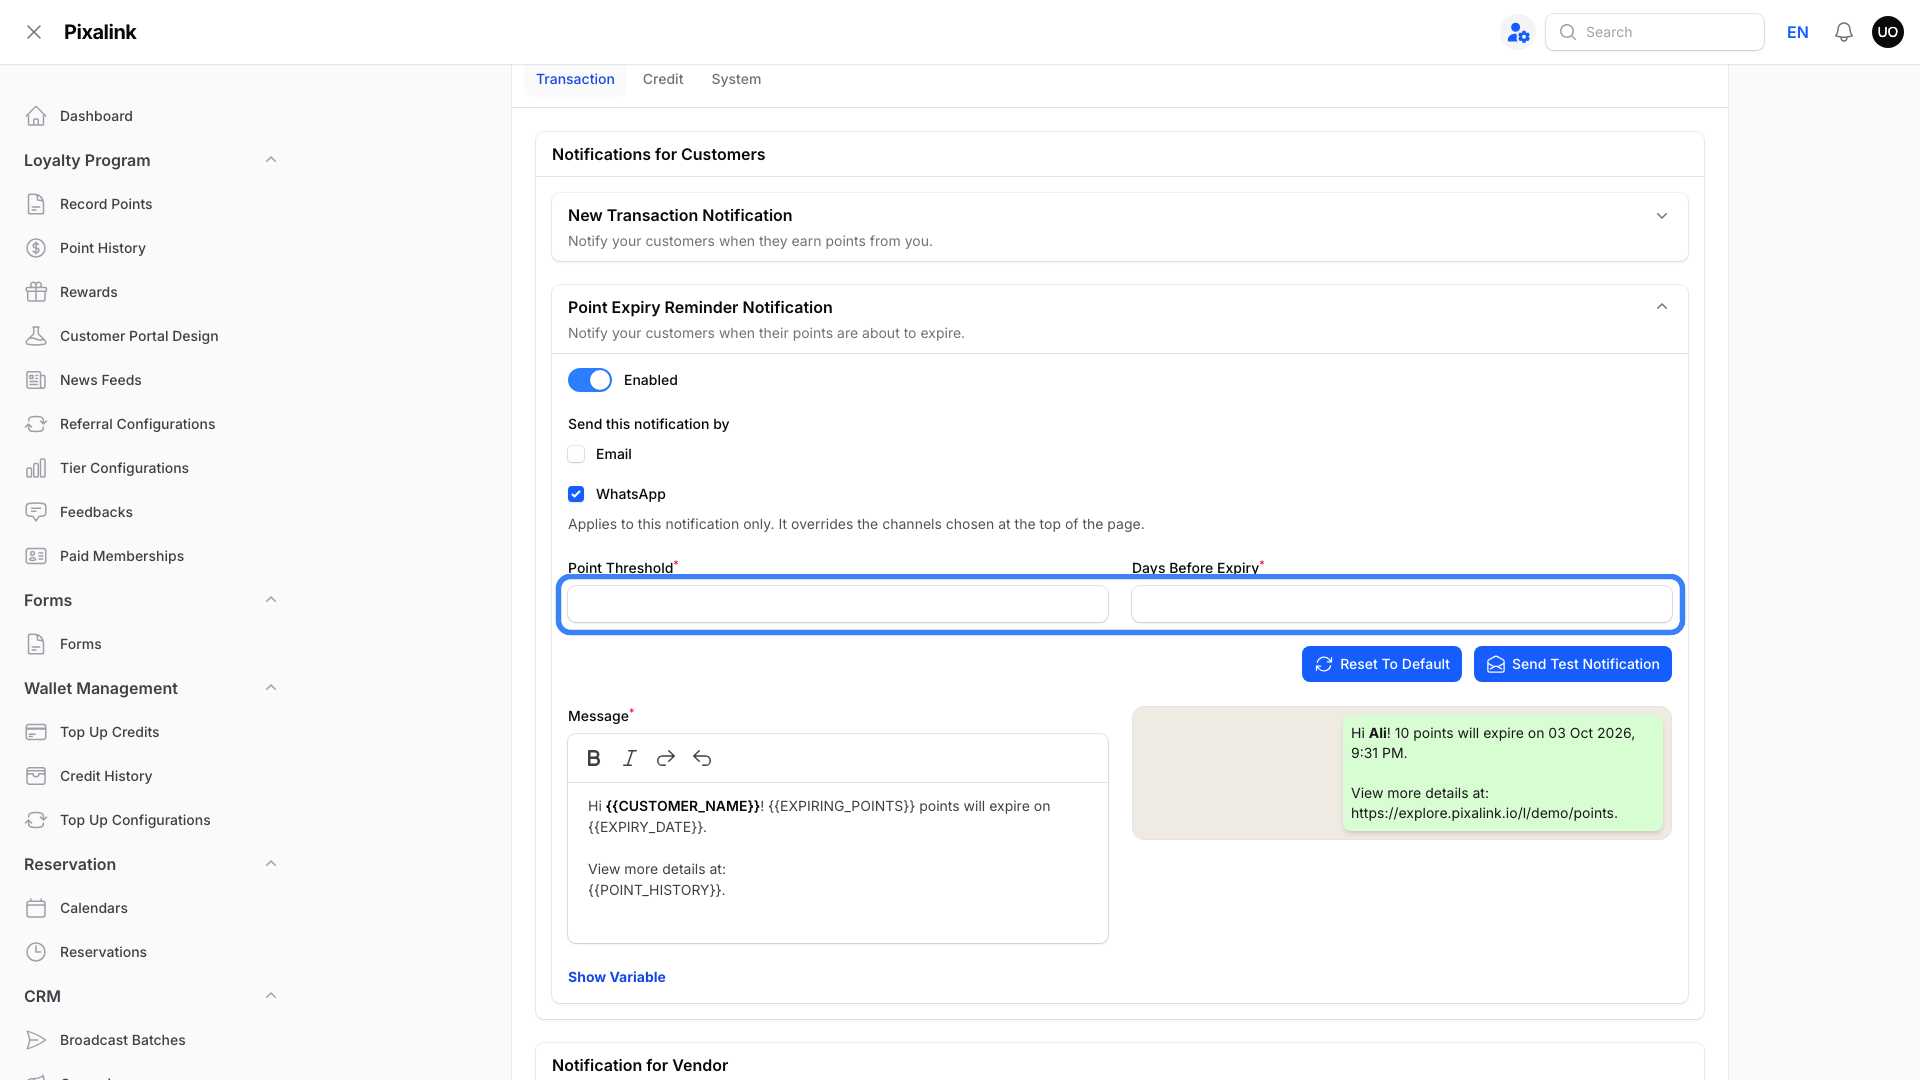This screenshot has height=1080, width=1920.
Task: Click Reset To Default button
Action: click(x=1382, y=664)
